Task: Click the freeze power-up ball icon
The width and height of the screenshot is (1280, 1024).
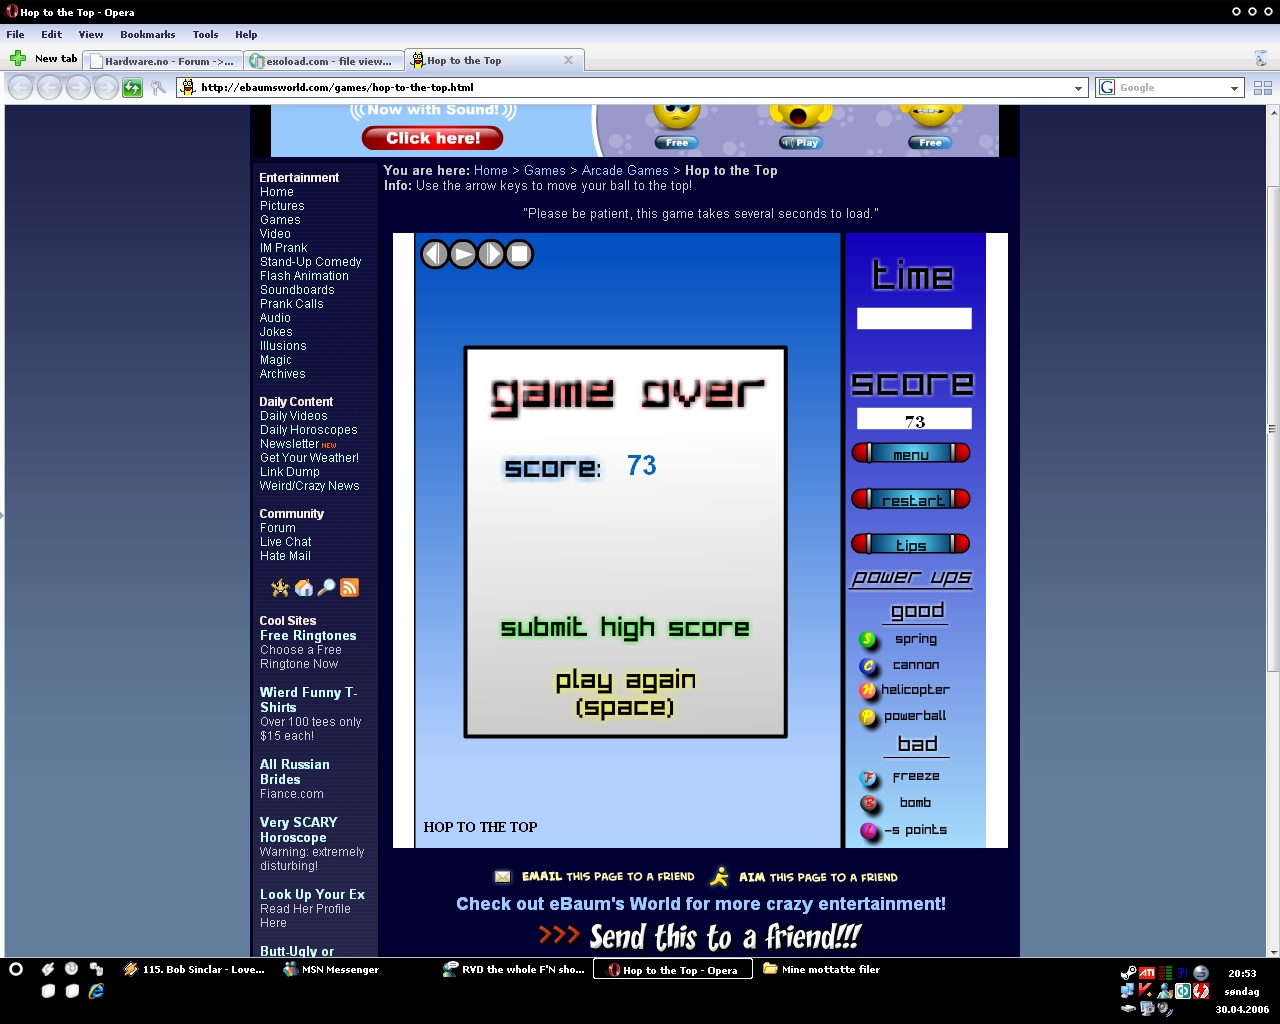Action: 869,778
